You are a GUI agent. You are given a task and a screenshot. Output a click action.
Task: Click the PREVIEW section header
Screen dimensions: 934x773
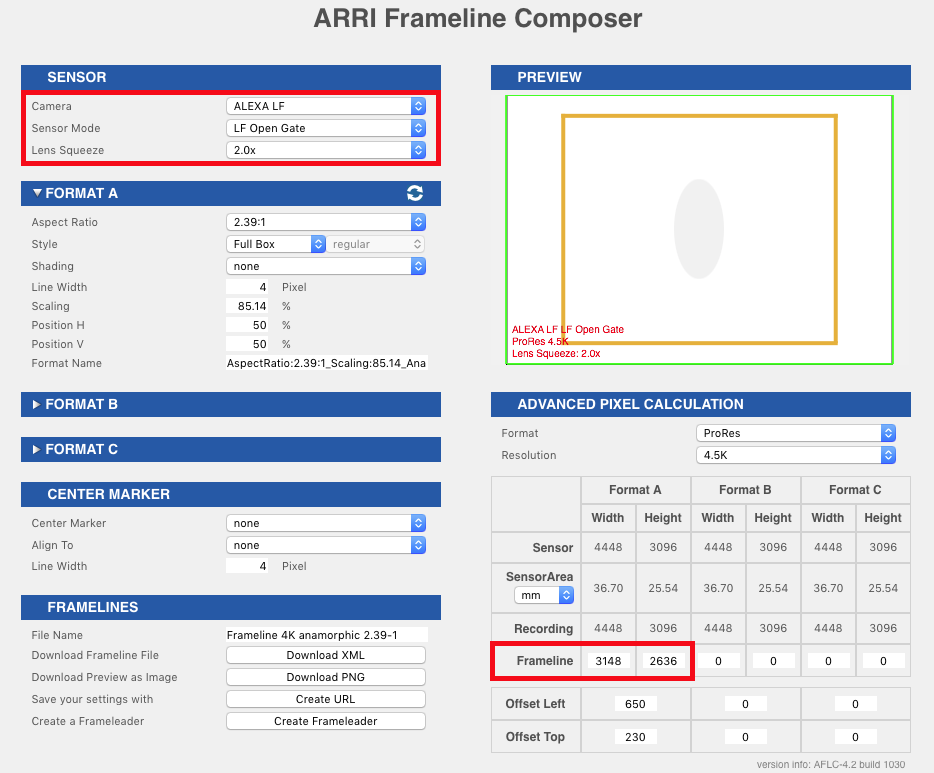pos(700,77)
